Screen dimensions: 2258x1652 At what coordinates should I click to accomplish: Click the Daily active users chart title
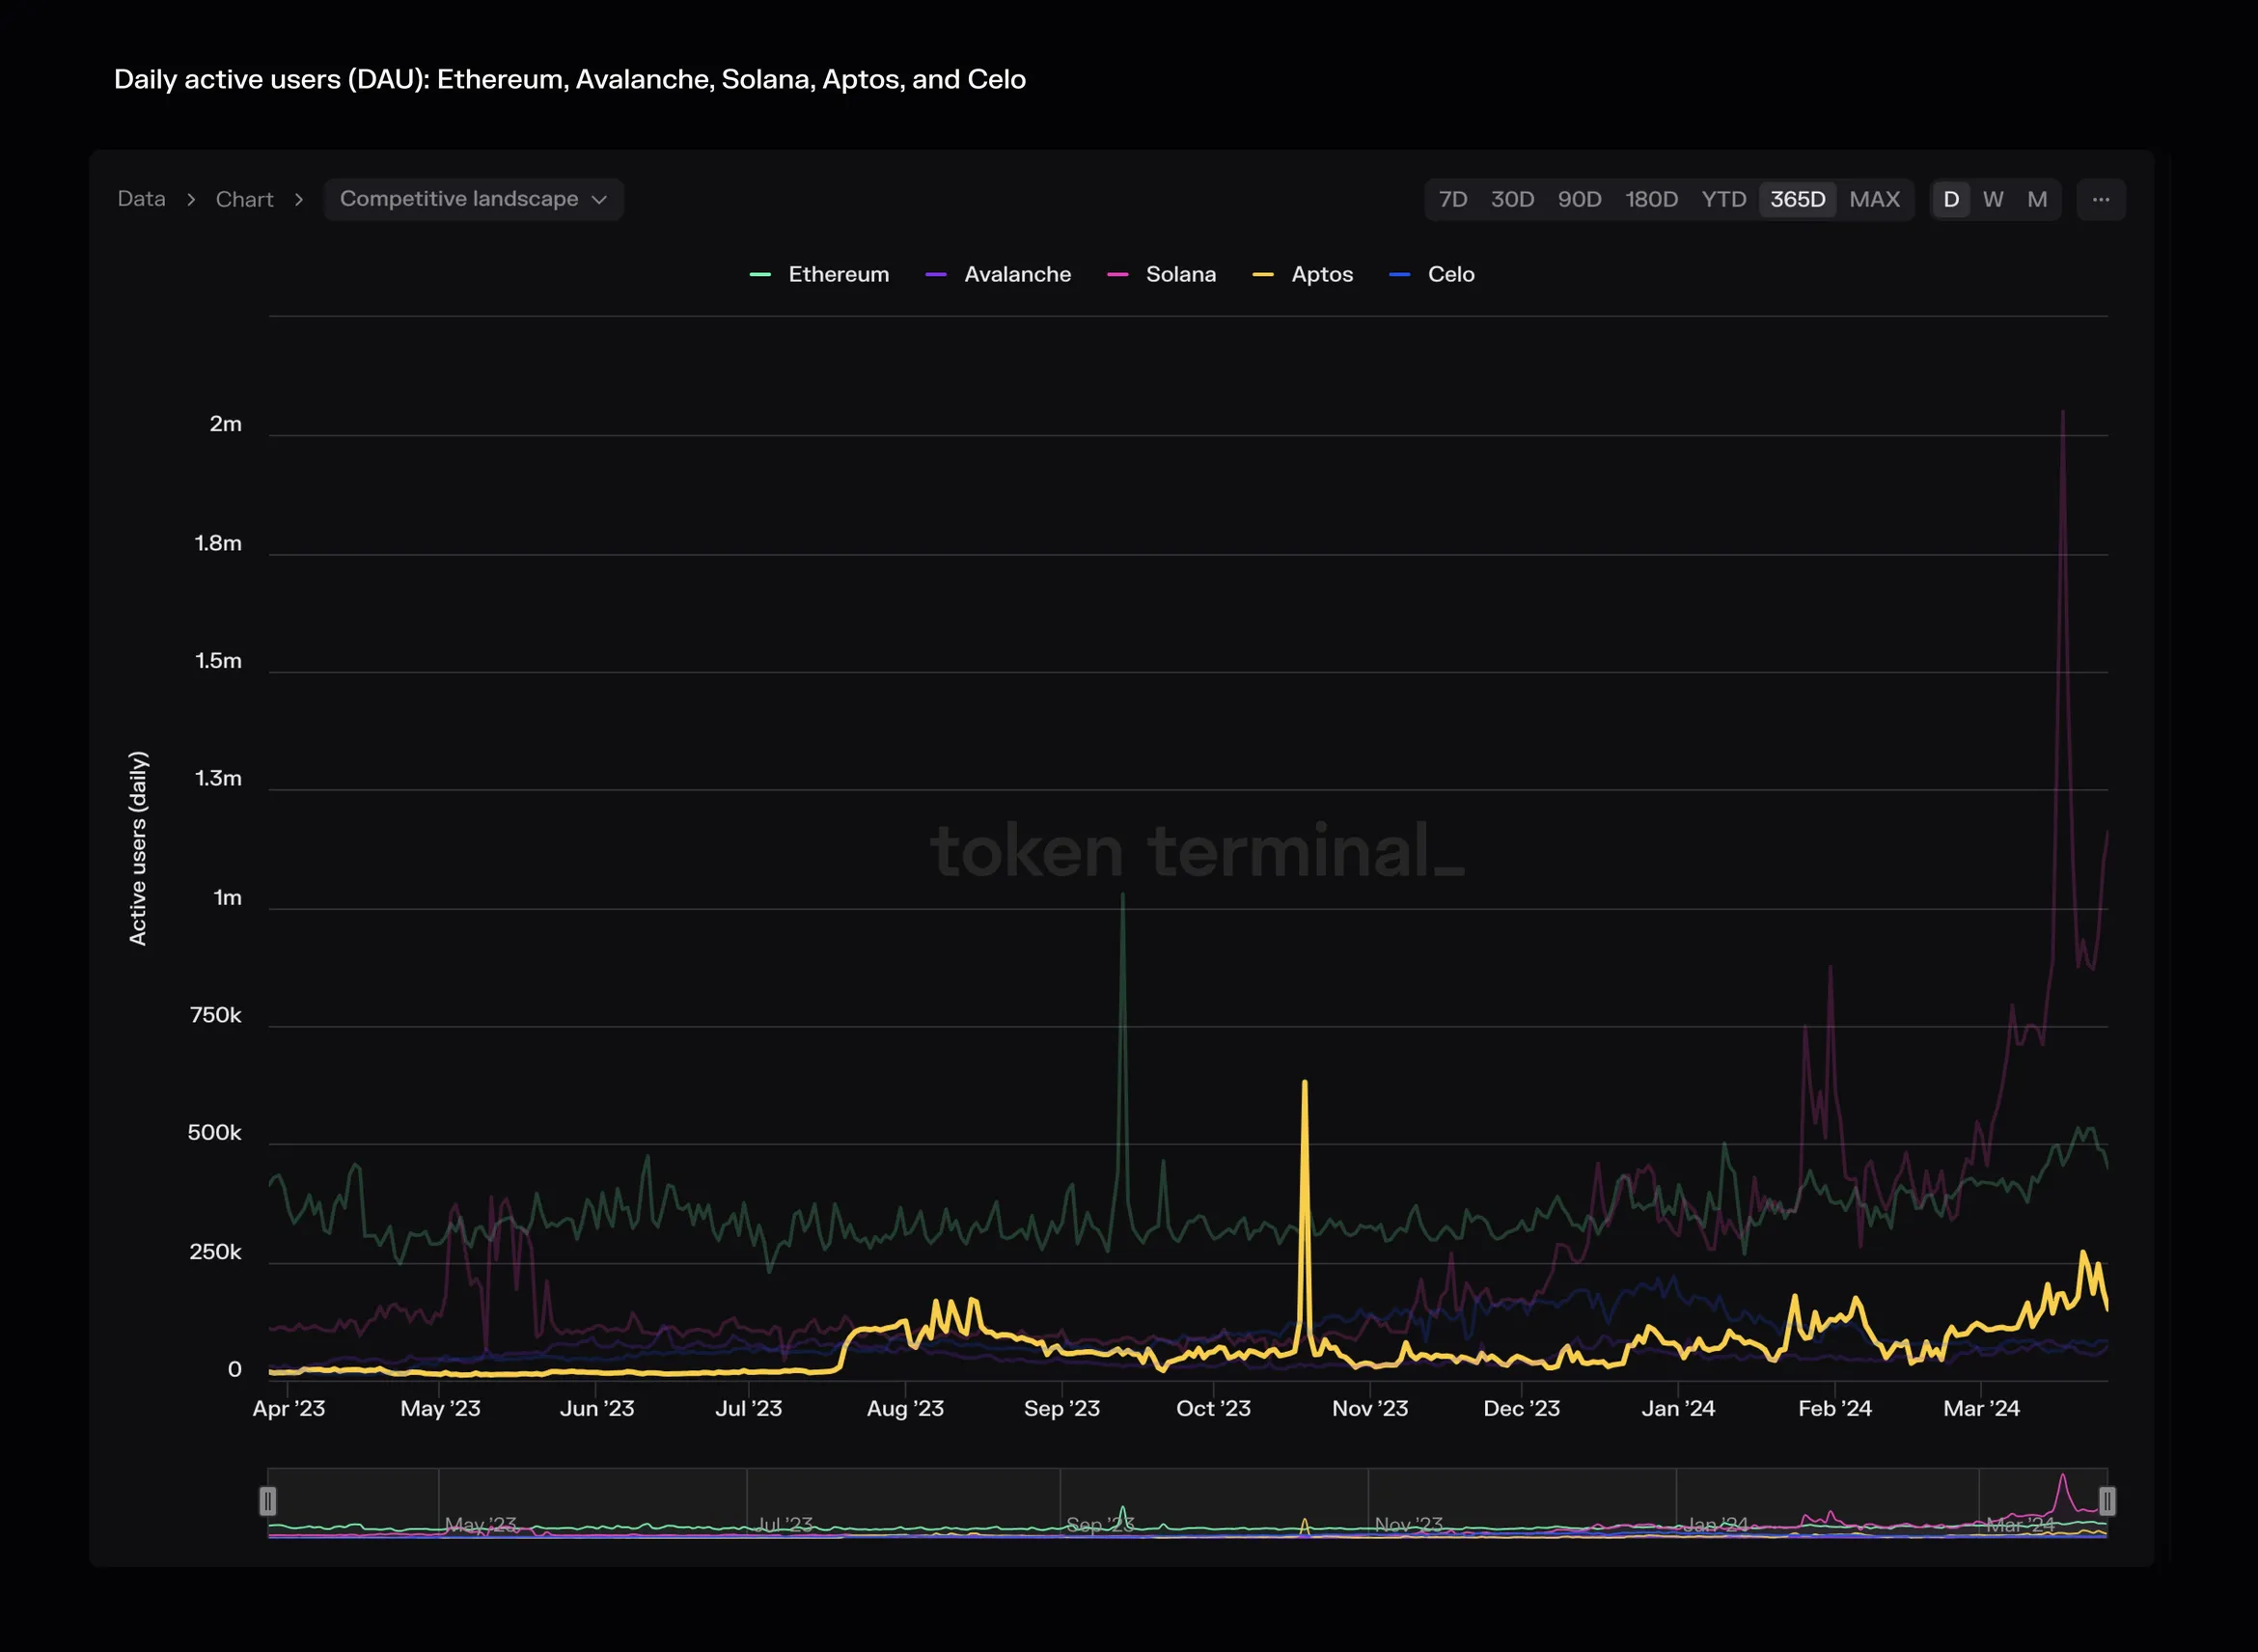[x=570, y=79]
